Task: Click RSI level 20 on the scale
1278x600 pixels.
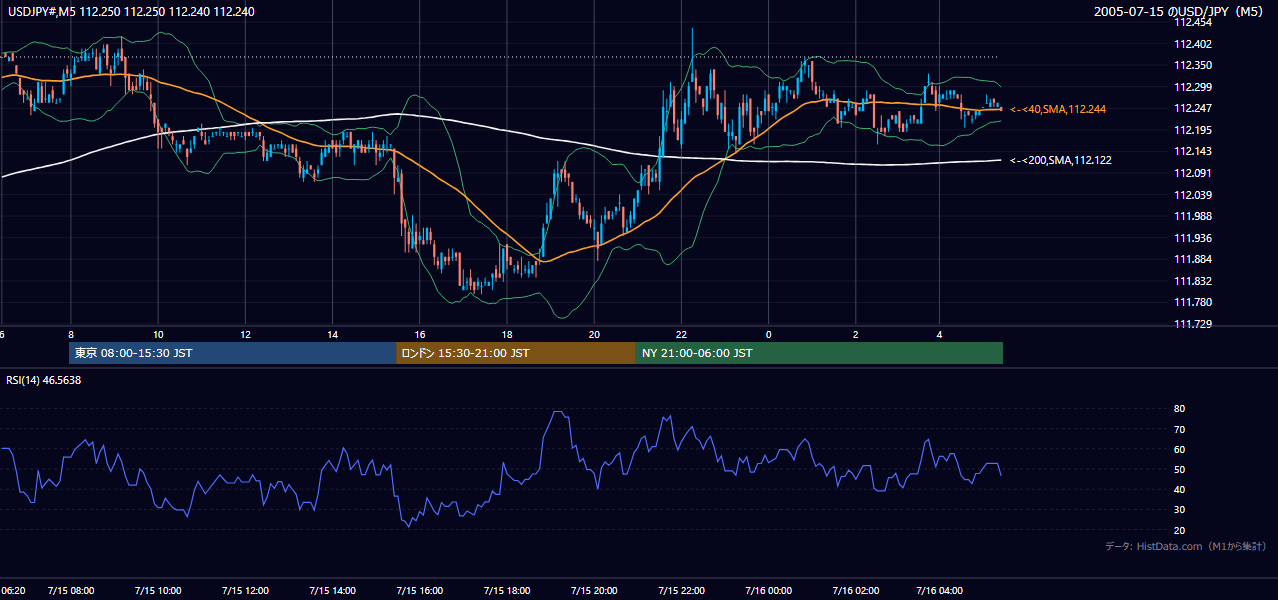Action: click(1179, 530)
